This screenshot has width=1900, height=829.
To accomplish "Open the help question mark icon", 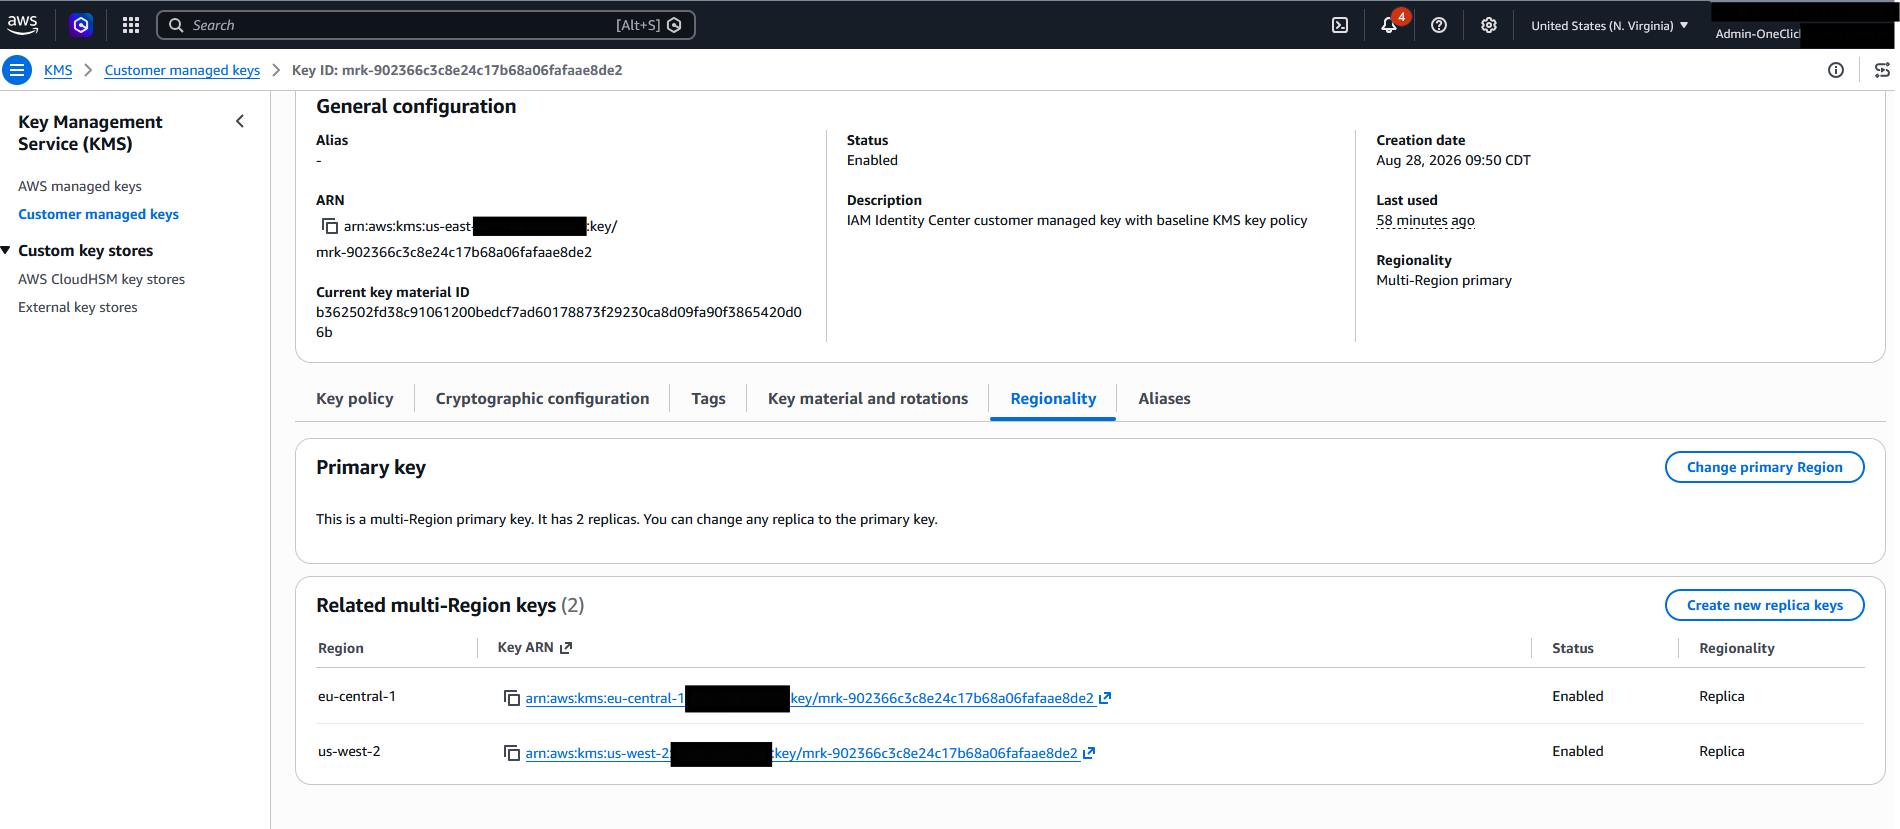I will pyautogui.click(x=1439, y=25).
